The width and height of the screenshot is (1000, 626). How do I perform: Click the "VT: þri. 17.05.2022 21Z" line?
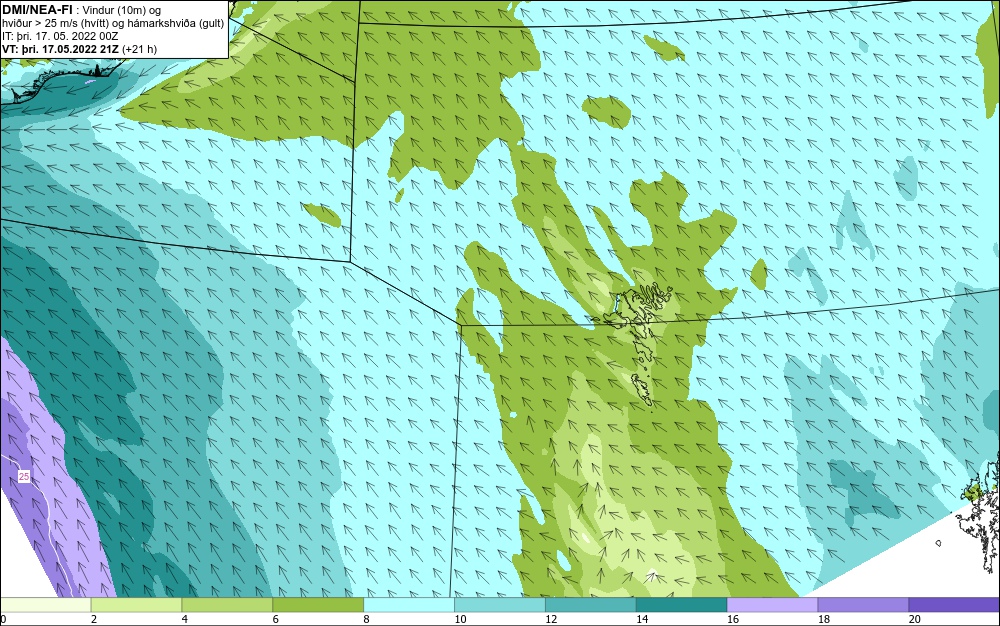pyautogui.click(x=60, y=49)
